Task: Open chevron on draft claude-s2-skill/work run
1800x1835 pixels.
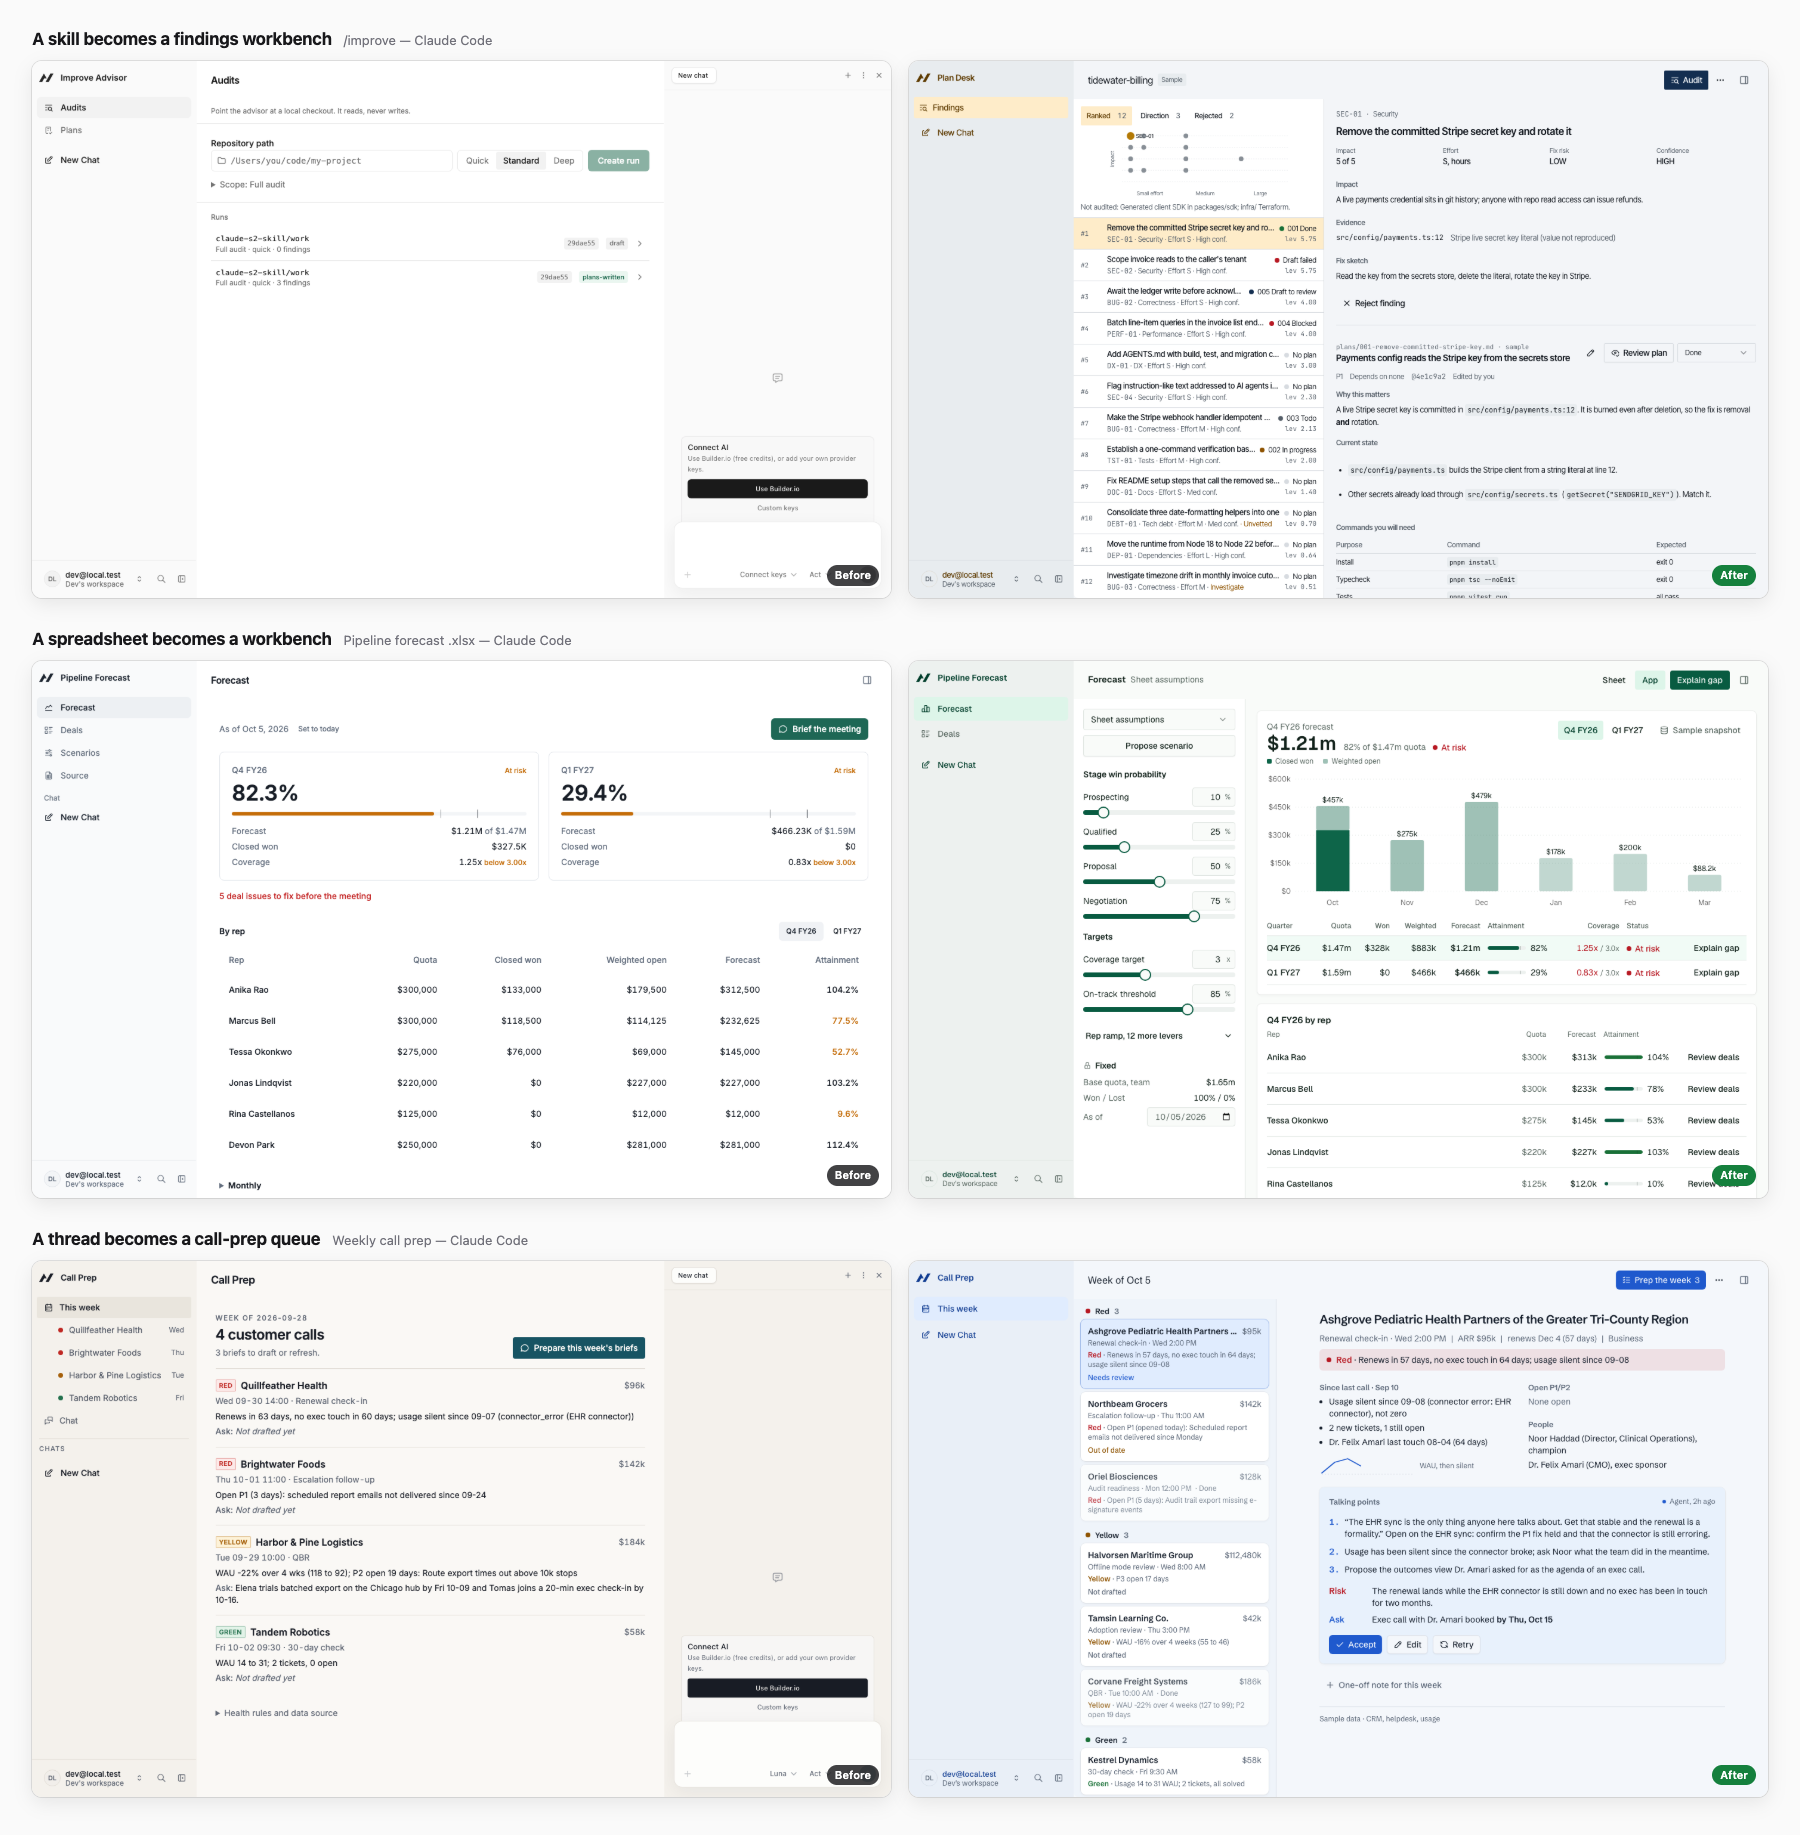Action: click(640, 243)
